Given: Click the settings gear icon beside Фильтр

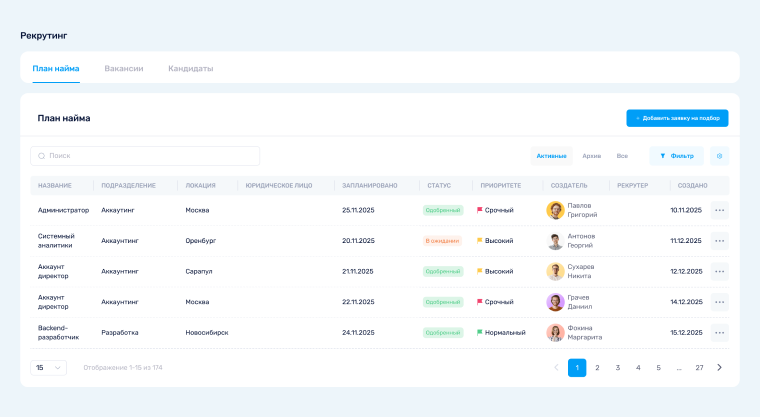Looking at the screenshot, I should click(719, 156).
